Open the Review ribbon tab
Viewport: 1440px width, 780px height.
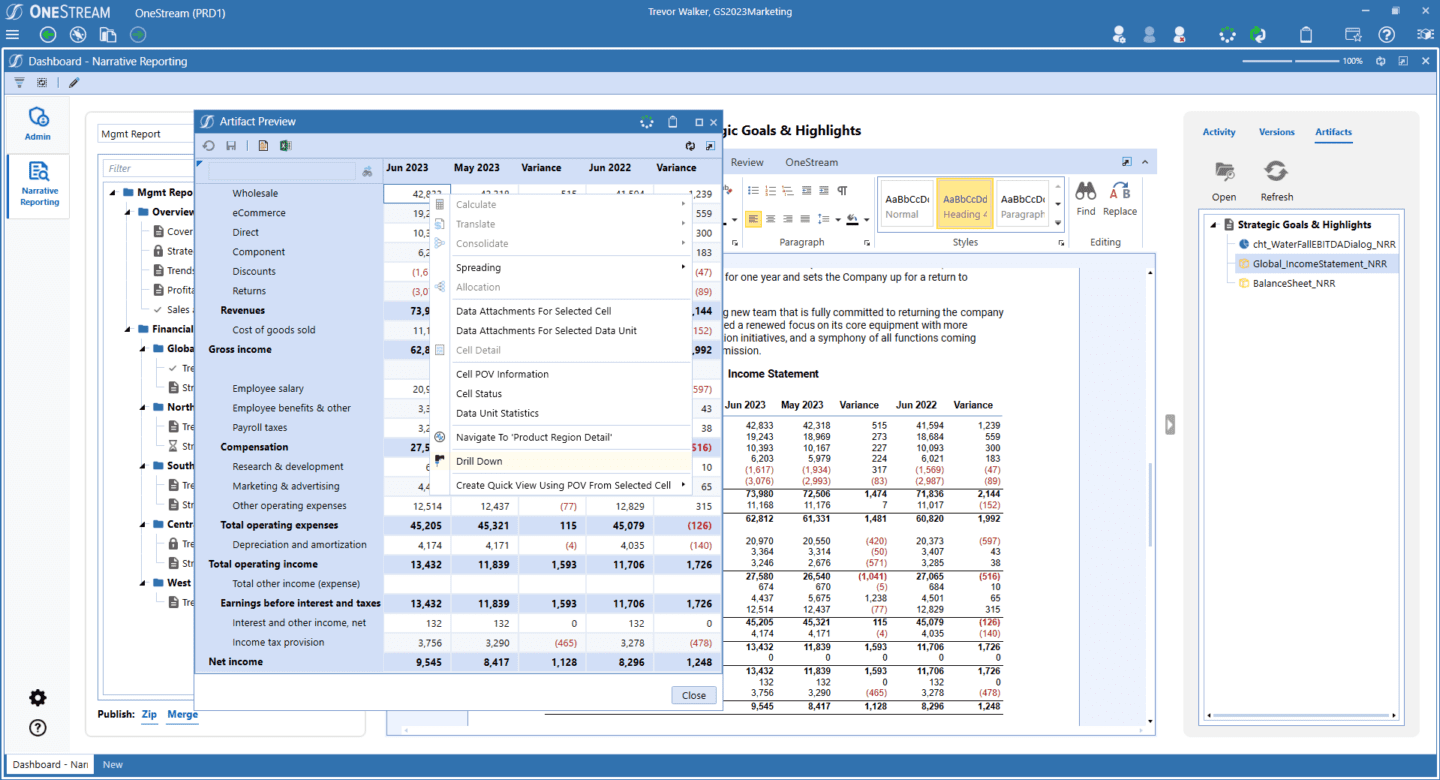pyautogui.click(x=747, y=162)
